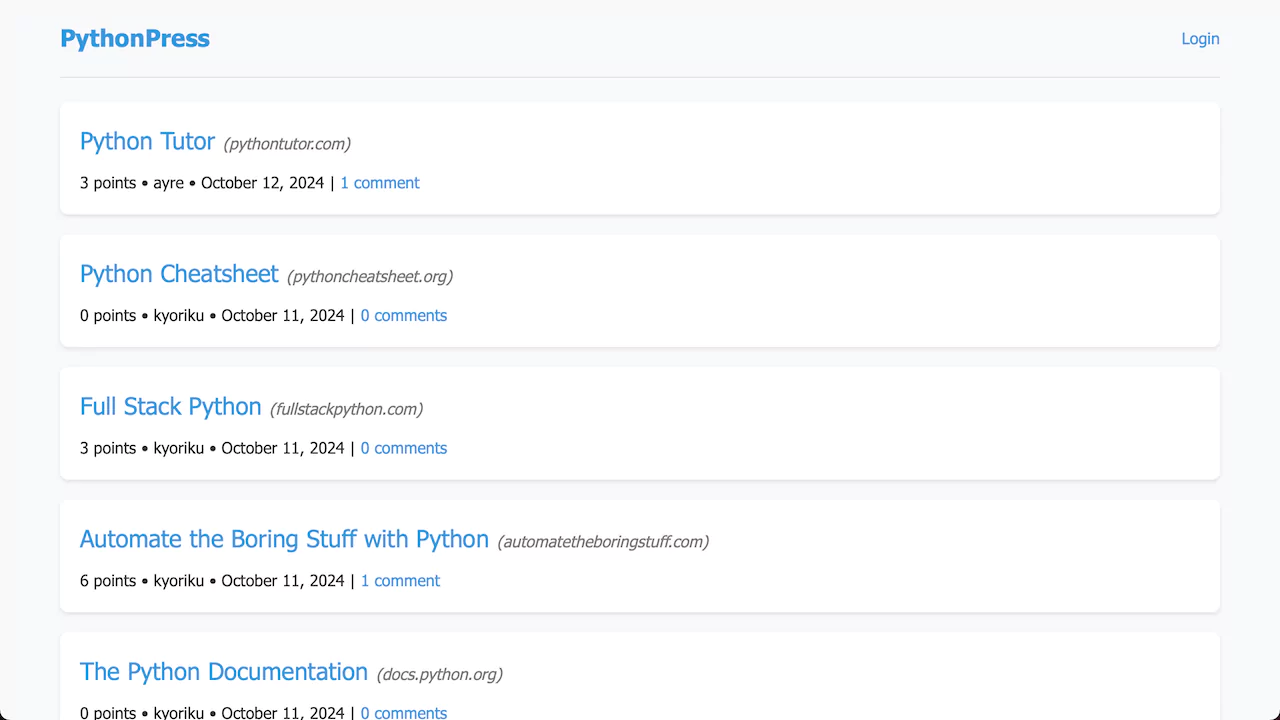Click the pythoncheatsheet.org domain label
1280x720 pixels.
369,276
